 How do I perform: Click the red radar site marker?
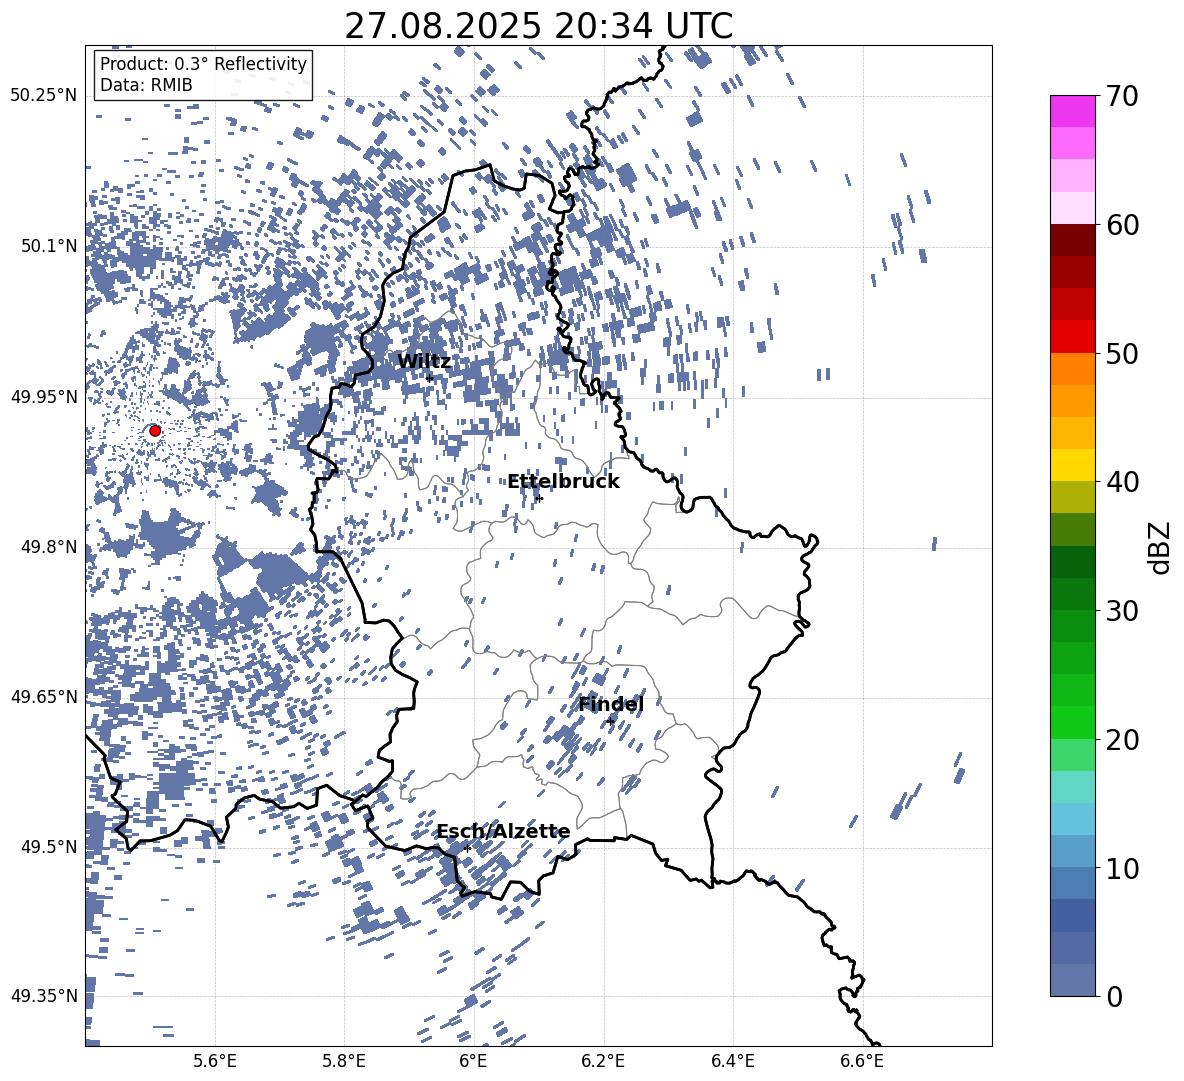point(155,430)
